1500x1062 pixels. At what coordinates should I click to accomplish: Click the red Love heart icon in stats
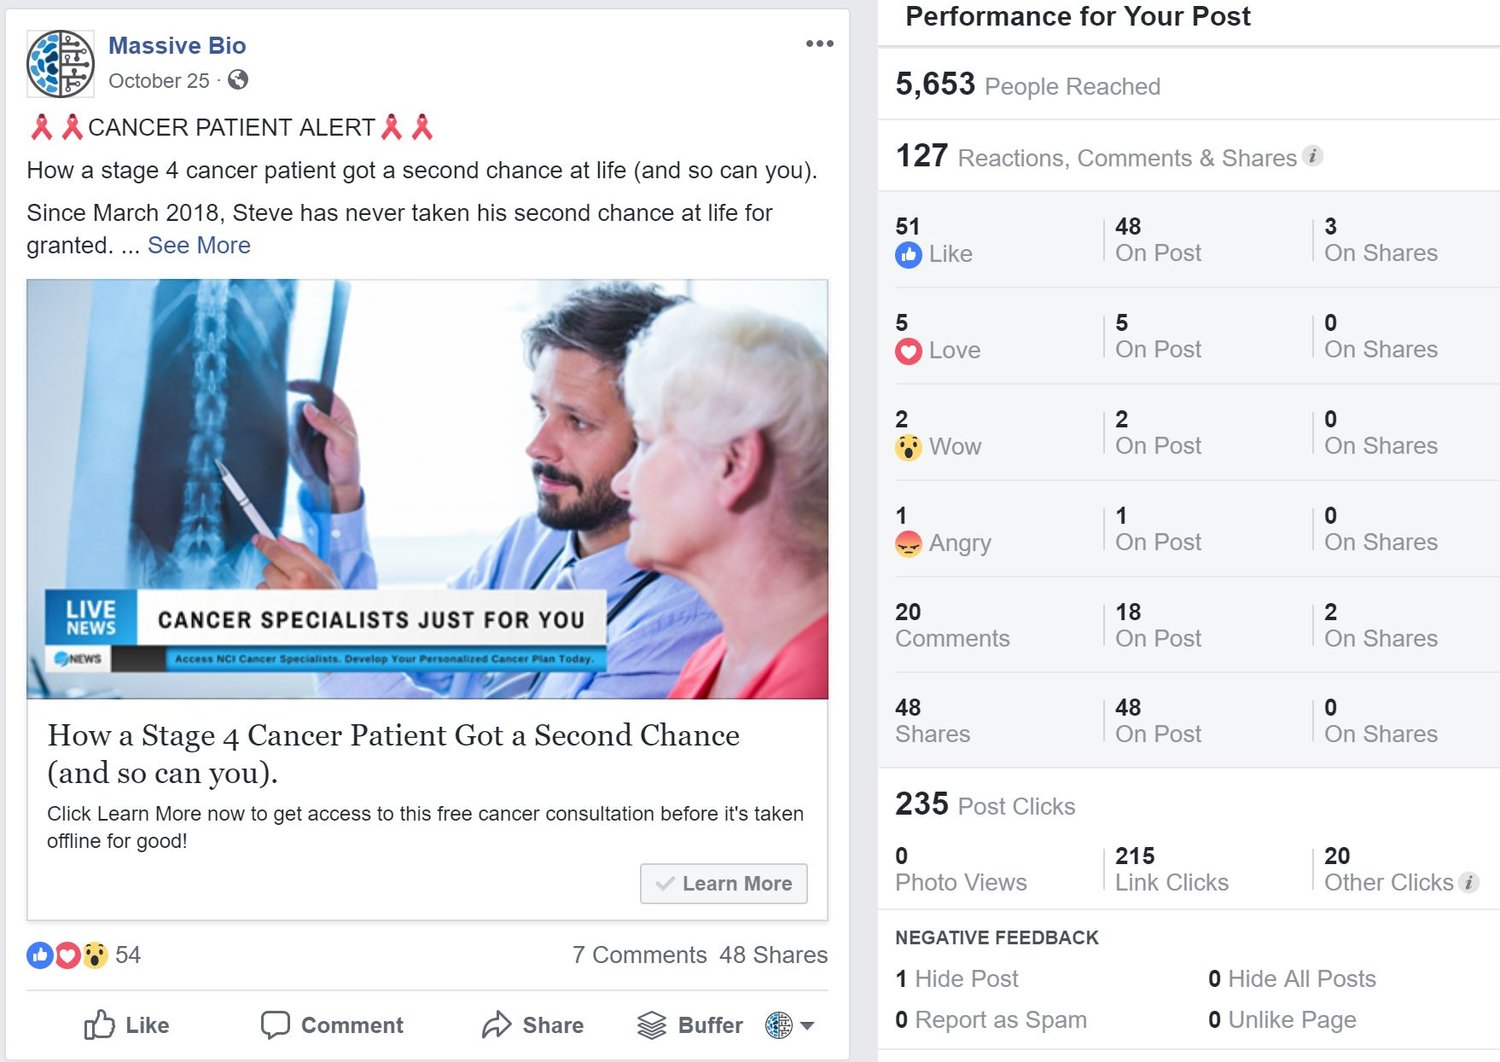pos(908,351)
